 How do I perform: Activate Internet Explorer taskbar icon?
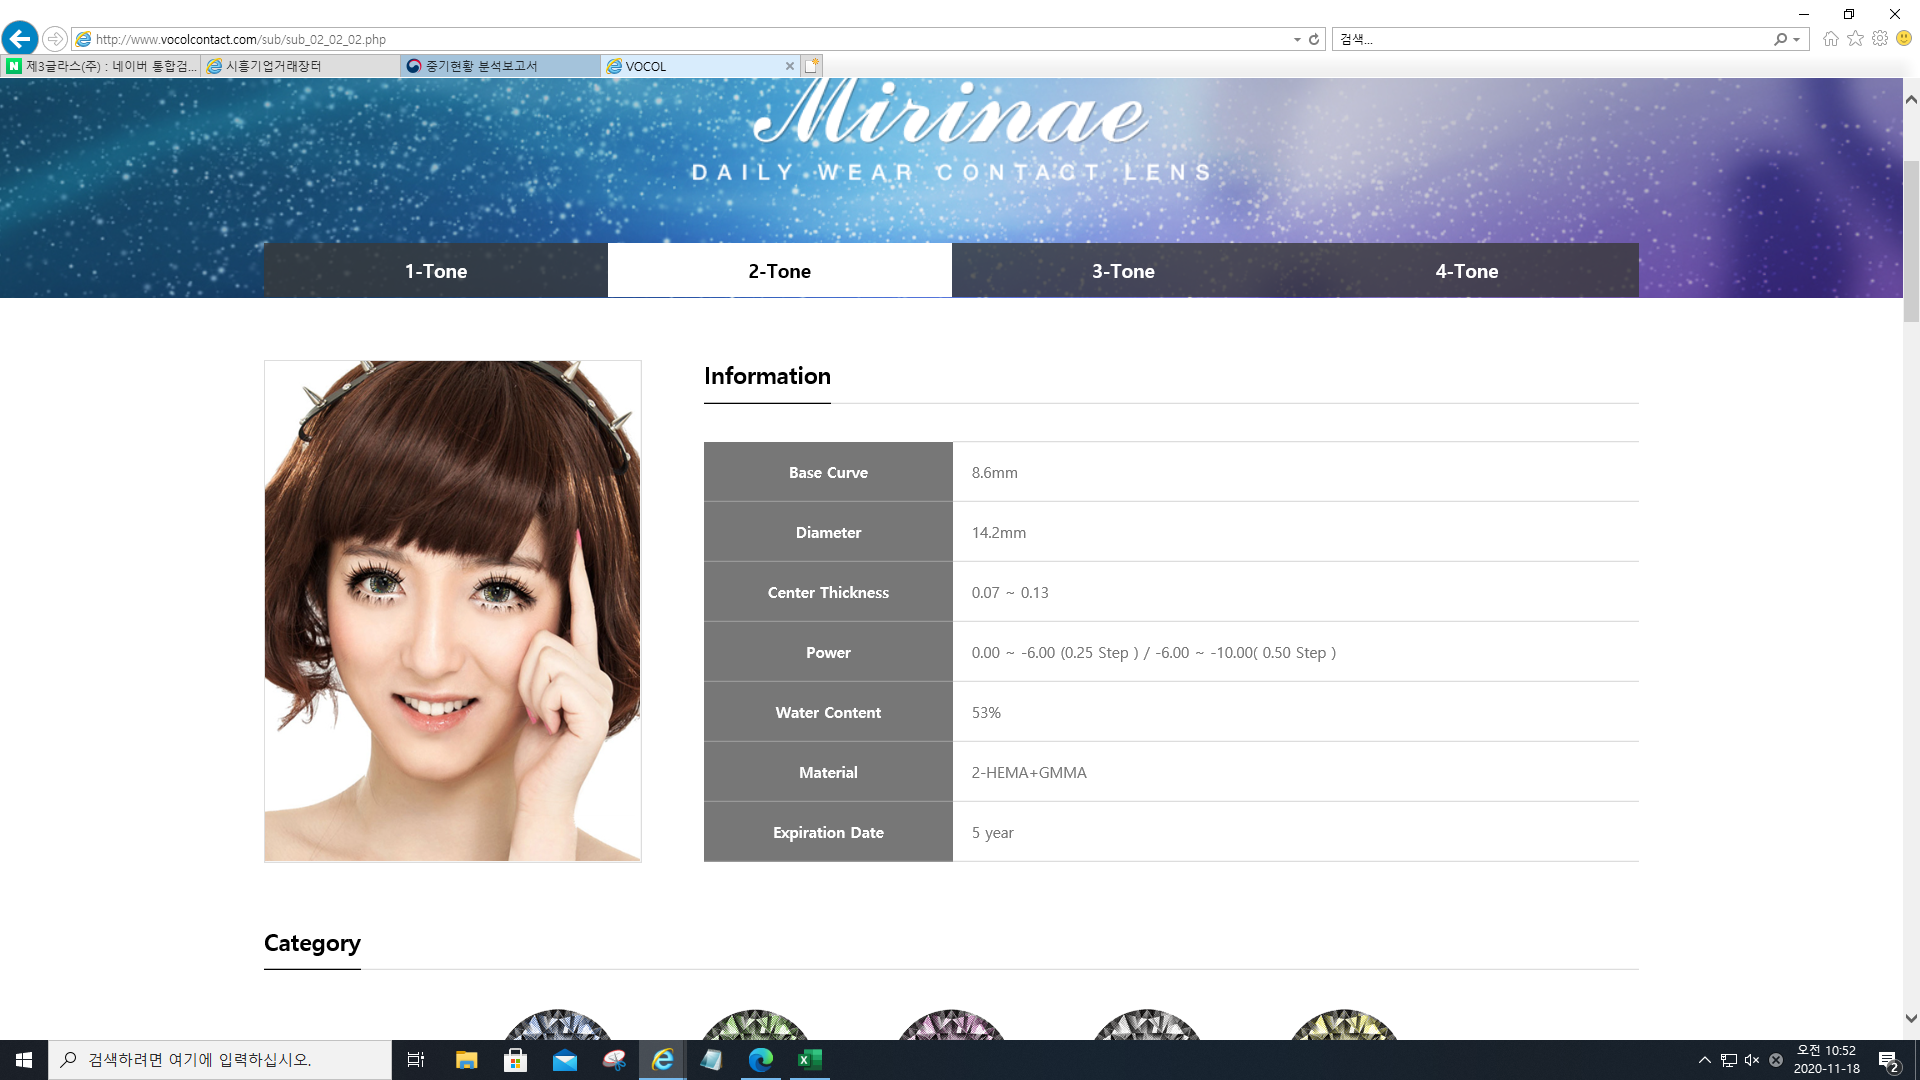(x=662, y=1060)
